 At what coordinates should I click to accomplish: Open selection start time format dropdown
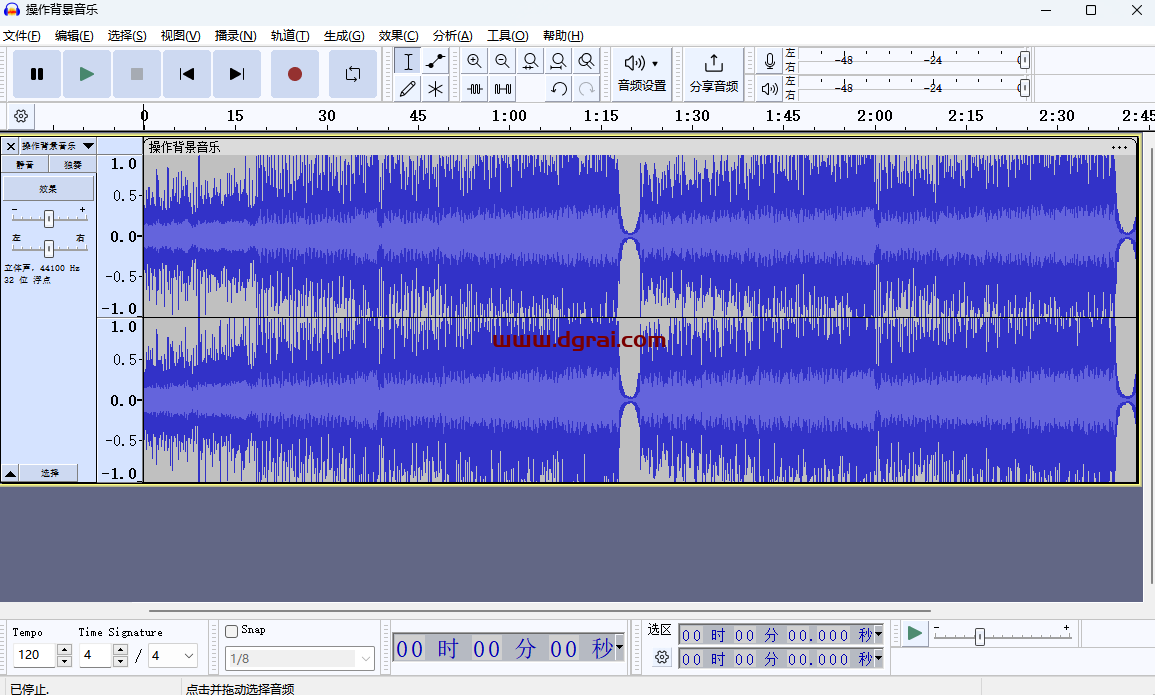878,634
